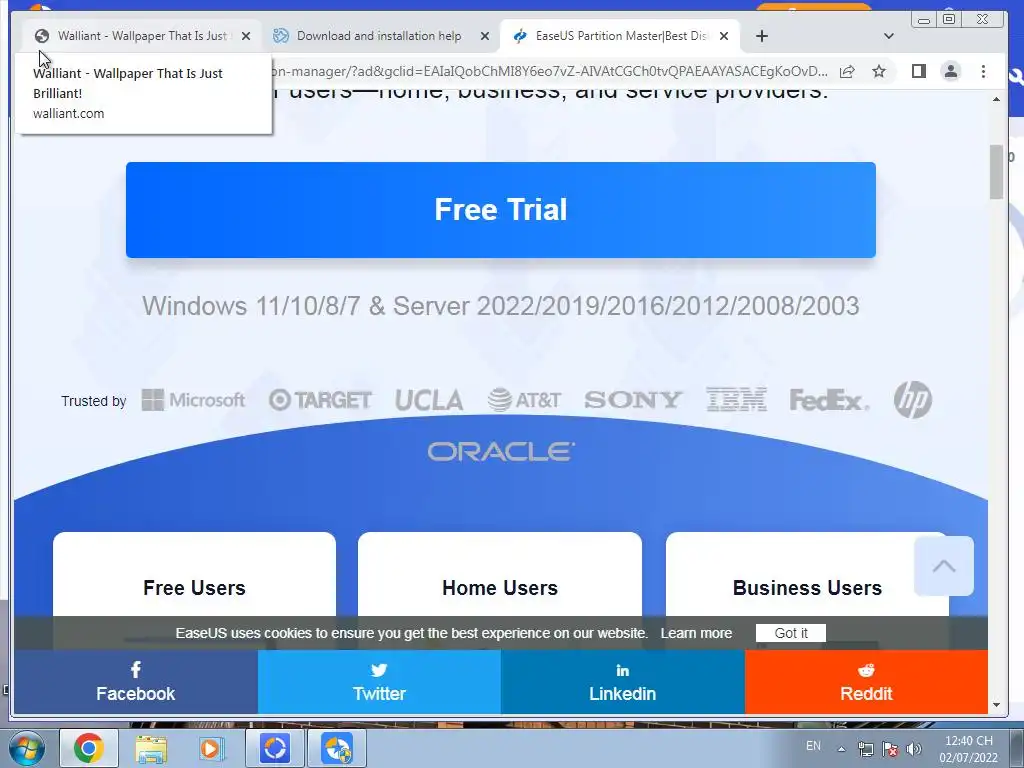Open the Windows Start menu
1024x768 pixels.
coord(26,748)
